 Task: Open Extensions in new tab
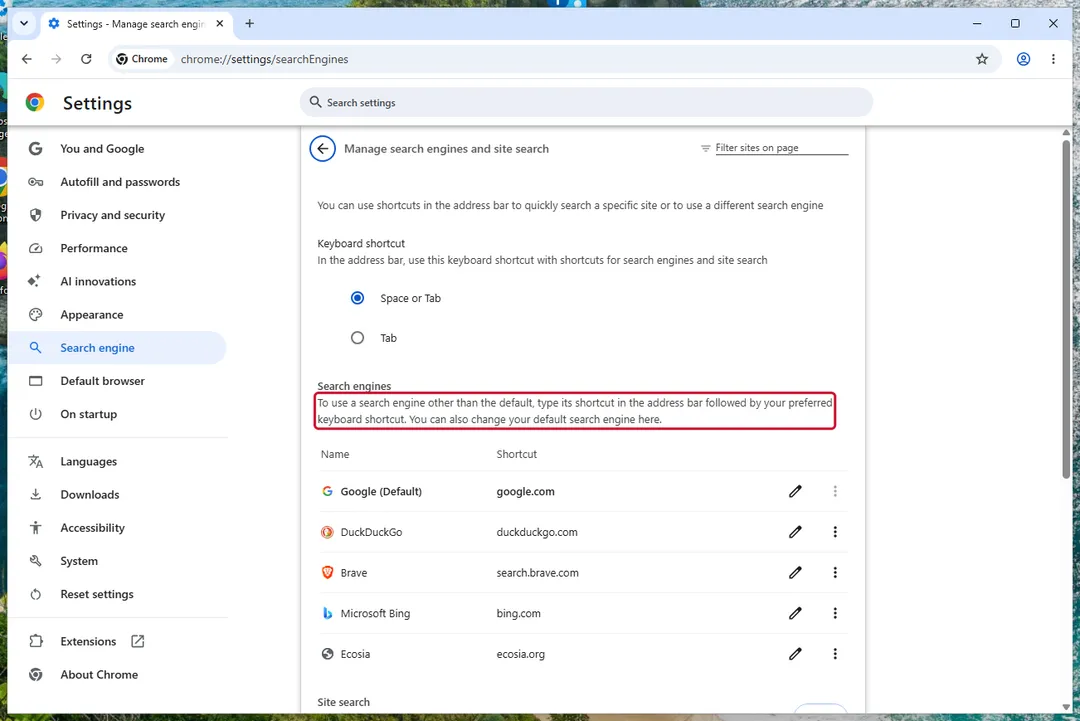tap(117, 641)
